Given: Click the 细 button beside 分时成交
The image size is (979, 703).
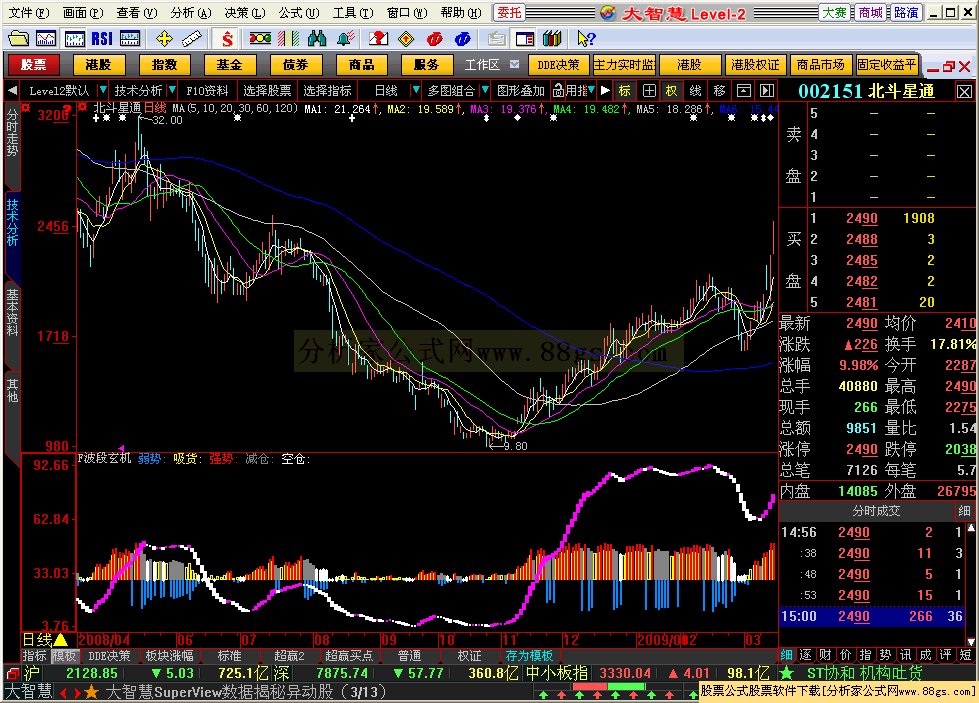Looking at the screenshot, I should (965, 511).
